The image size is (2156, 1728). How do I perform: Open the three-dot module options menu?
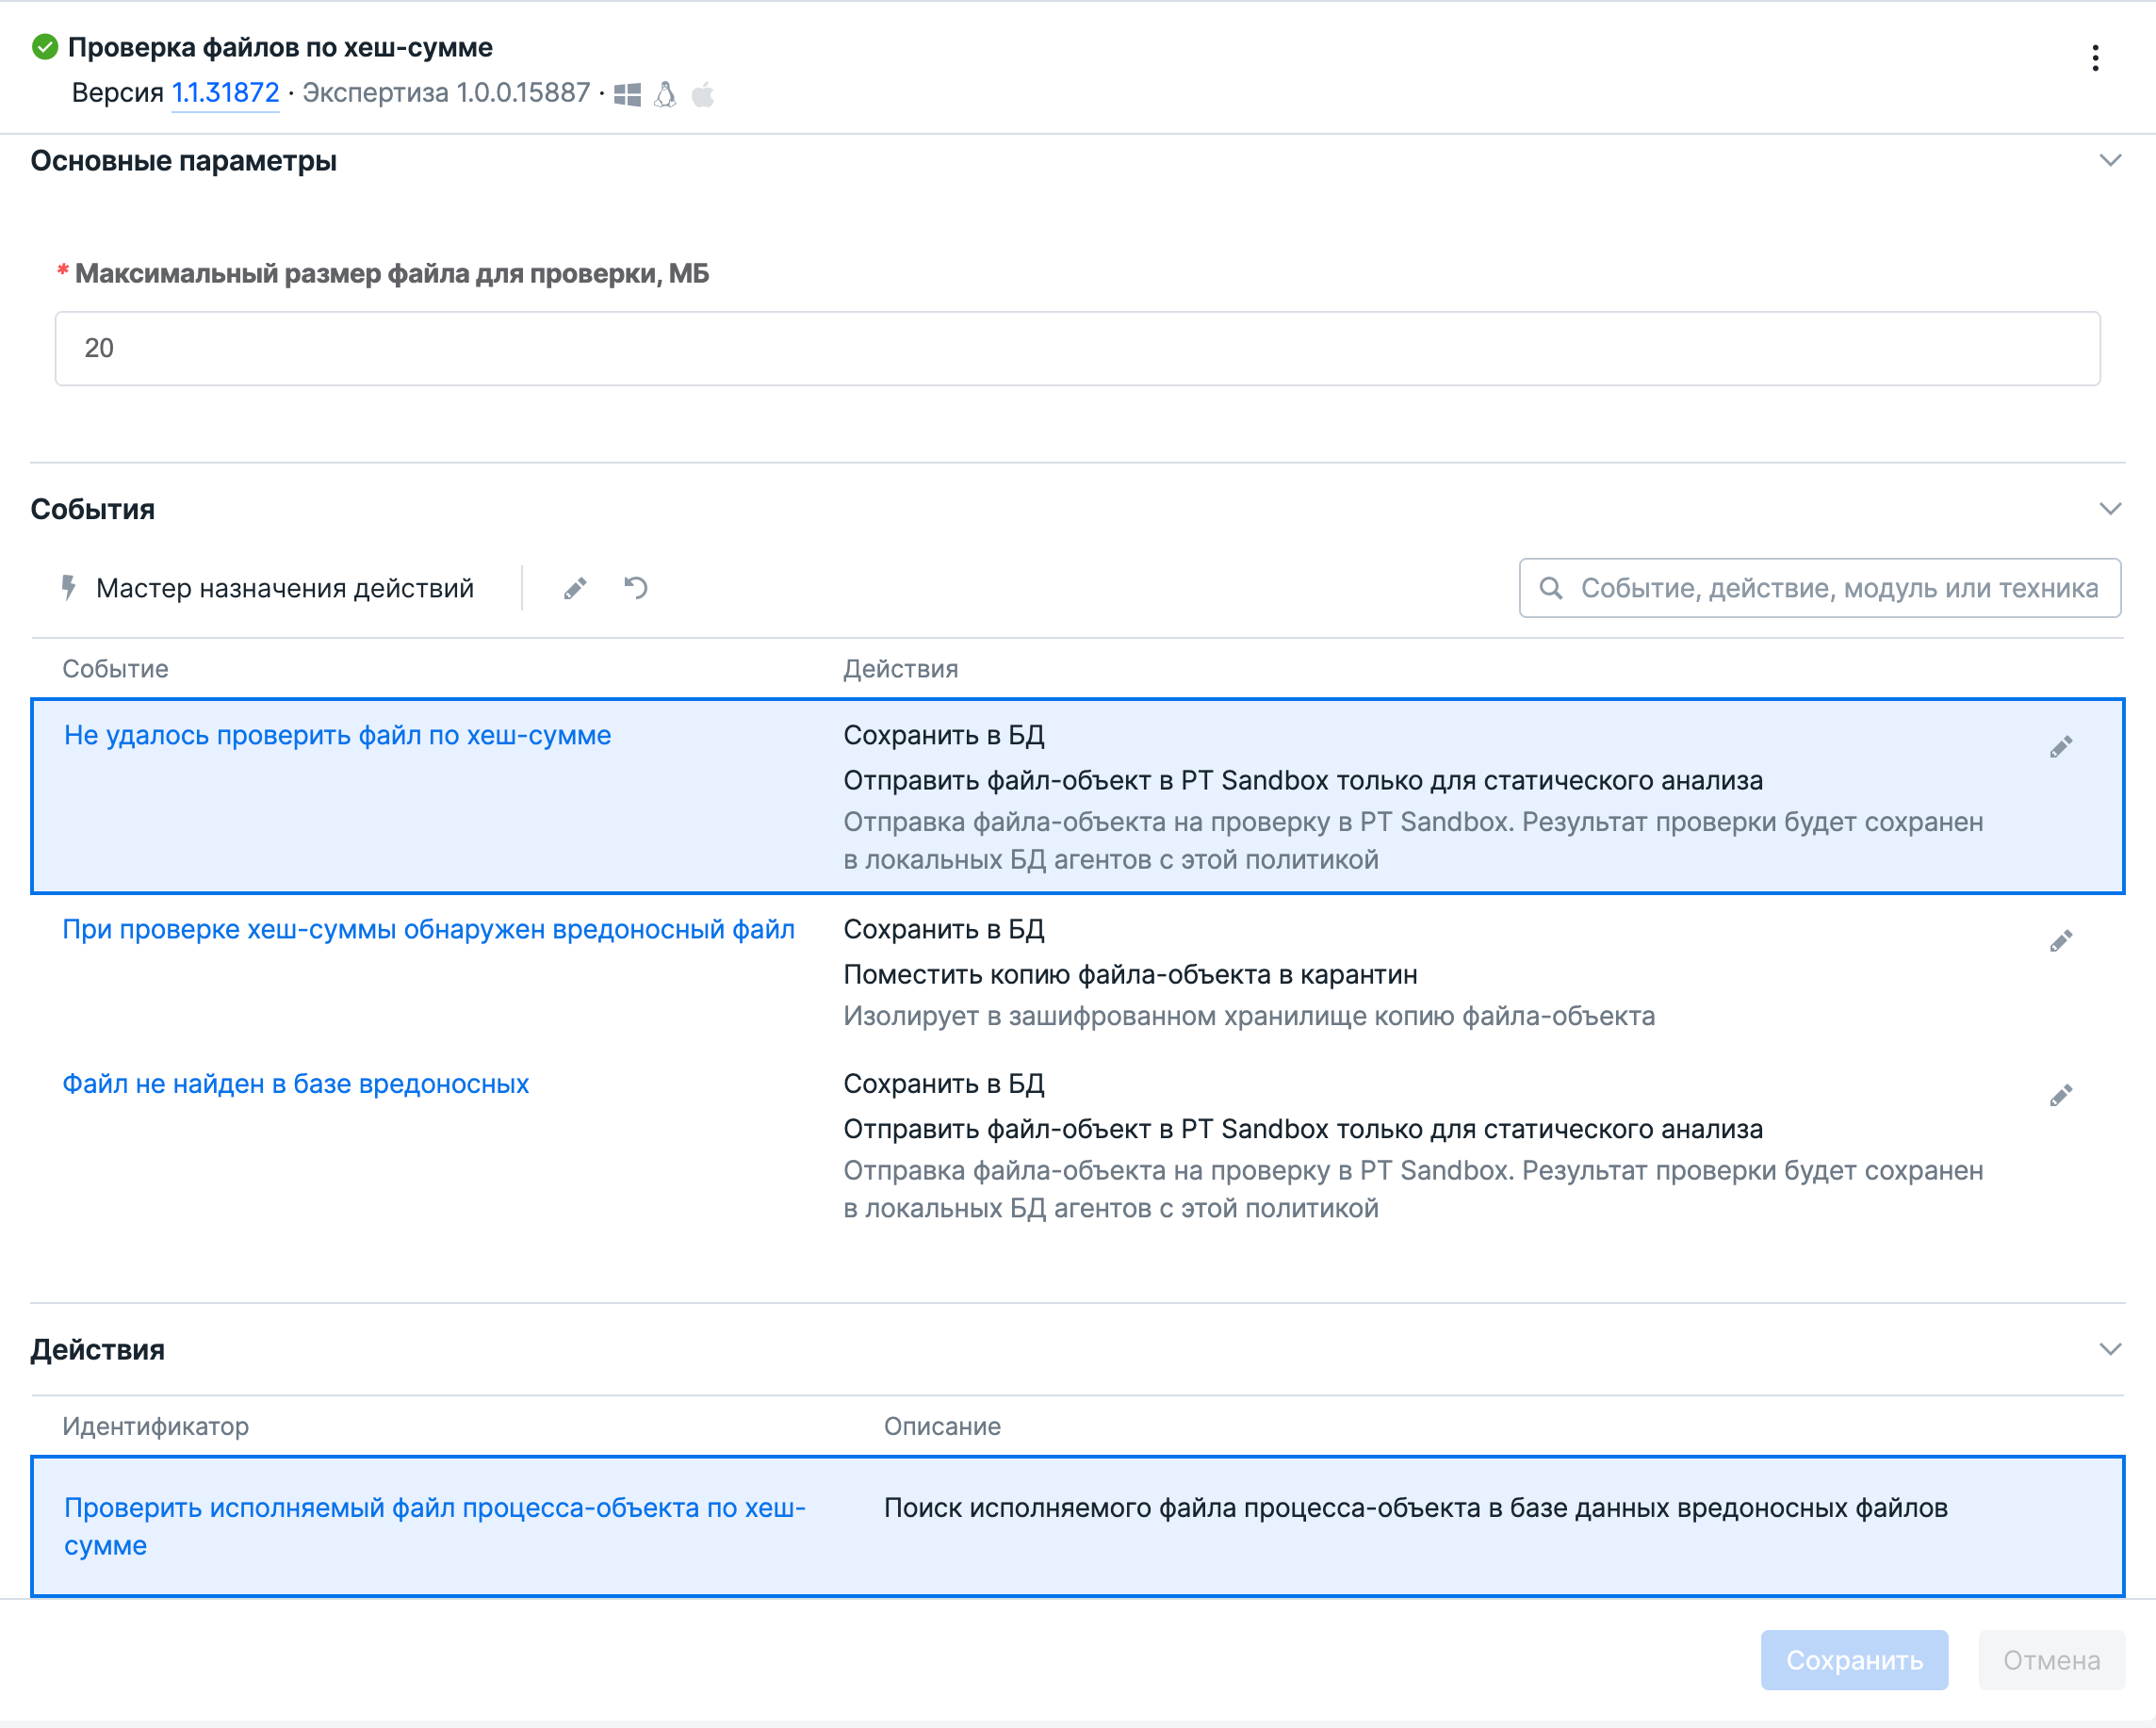pos(2094,58)
